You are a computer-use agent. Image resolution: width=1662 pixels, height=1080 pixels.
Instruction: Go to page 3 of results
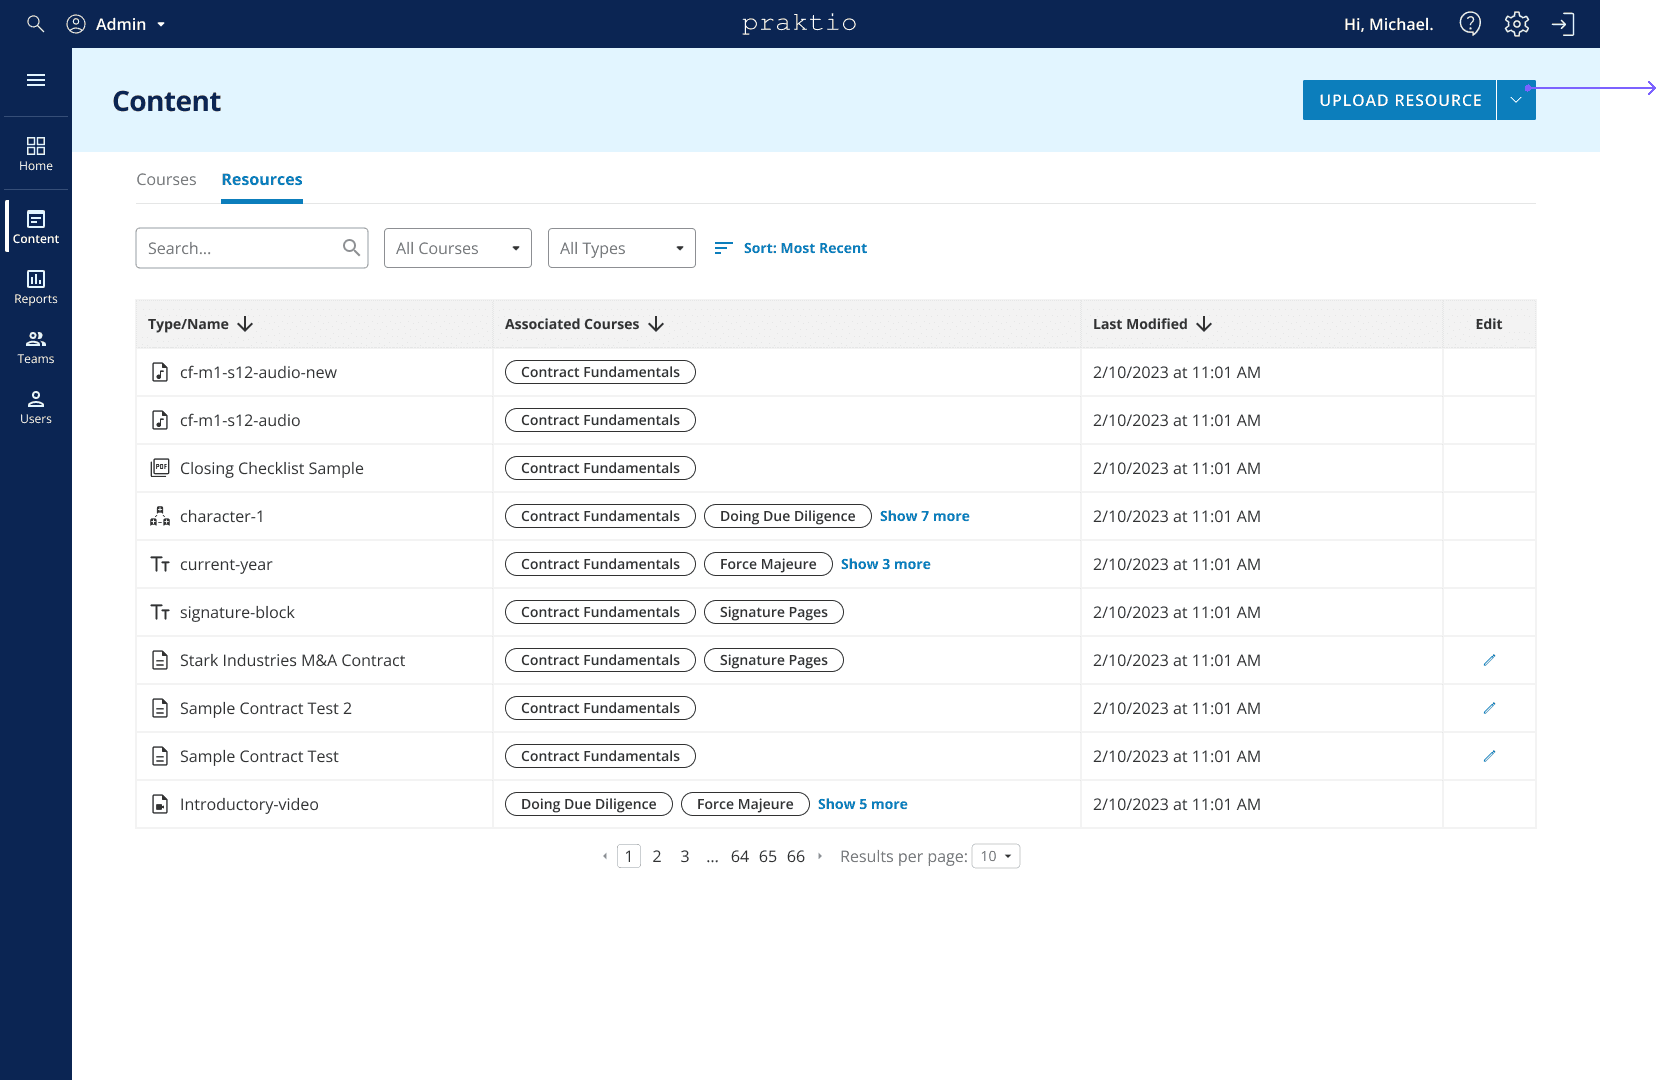click(685, 856)
